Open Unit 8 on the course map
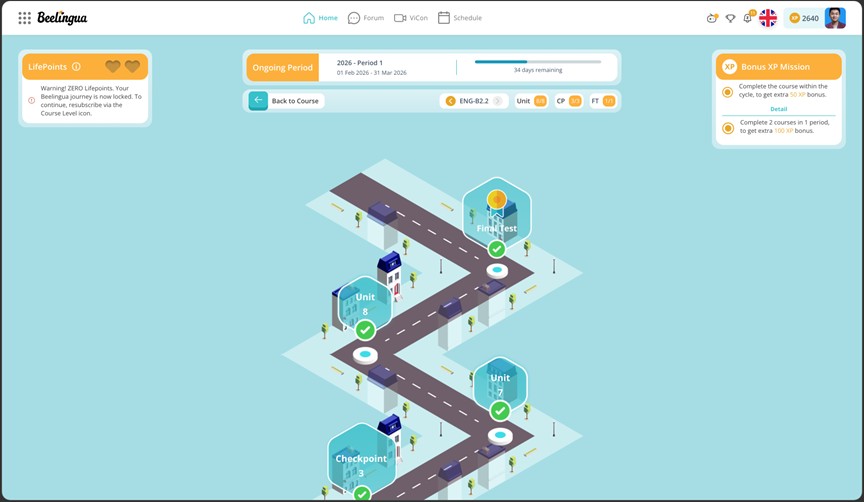 coord(365,303)
